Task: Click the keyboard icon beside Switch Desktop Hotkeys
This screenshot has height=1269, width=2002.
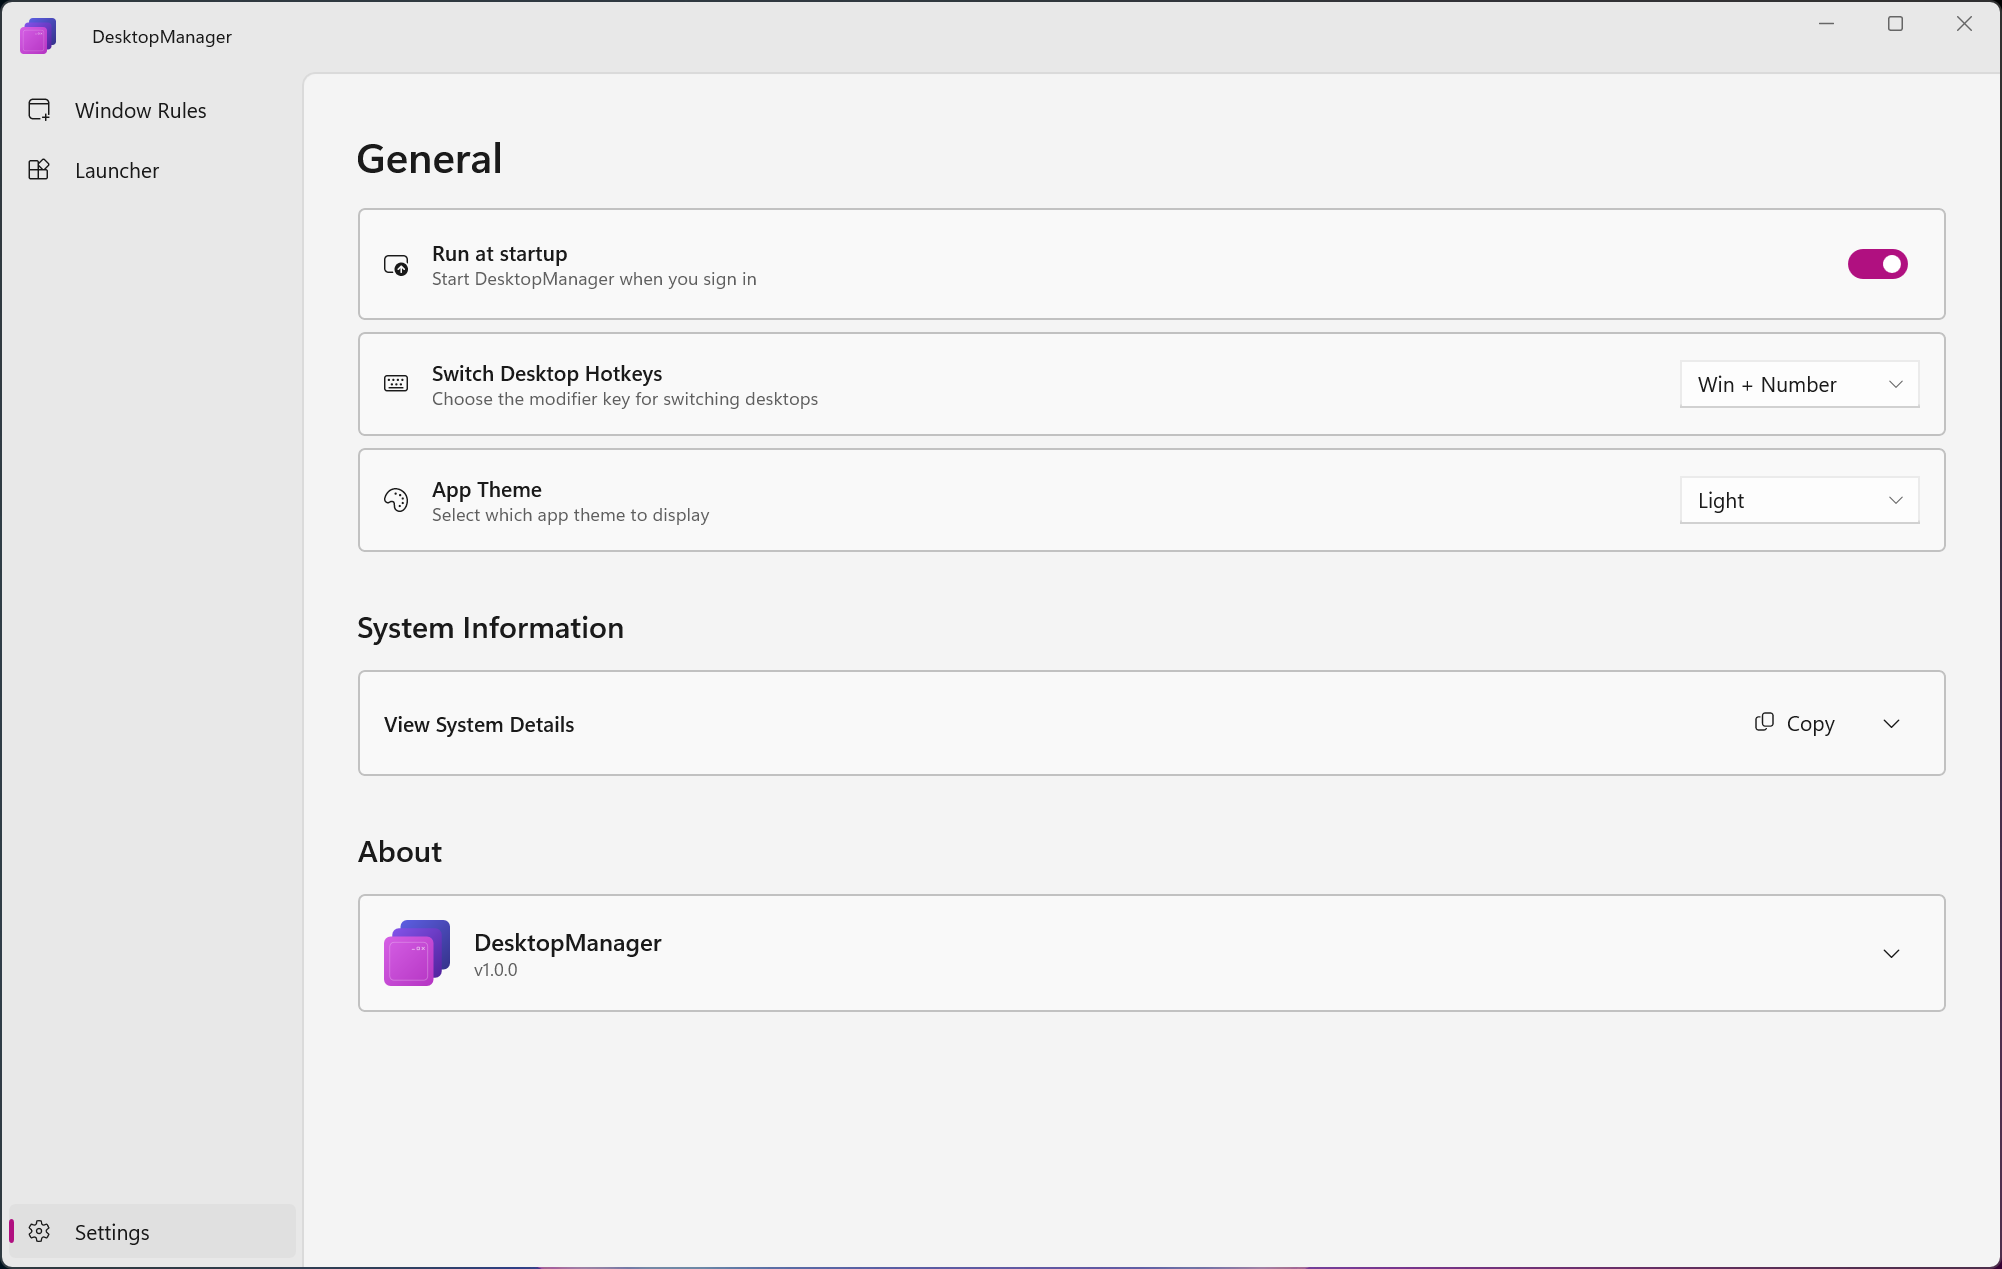Action: pos(396,383)
